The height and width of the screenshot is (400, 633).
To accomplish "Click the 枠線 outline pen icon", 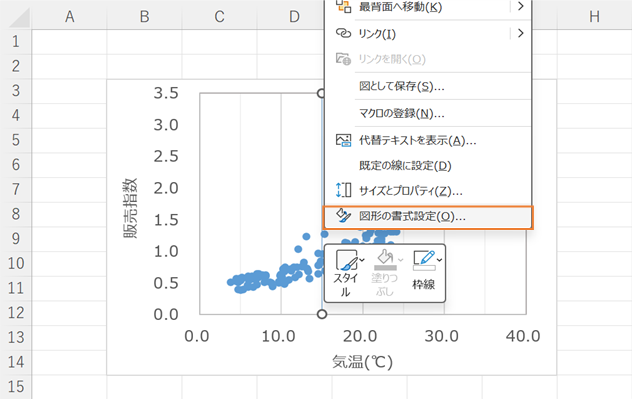I will pyautogui.click(x=424, y=262).
